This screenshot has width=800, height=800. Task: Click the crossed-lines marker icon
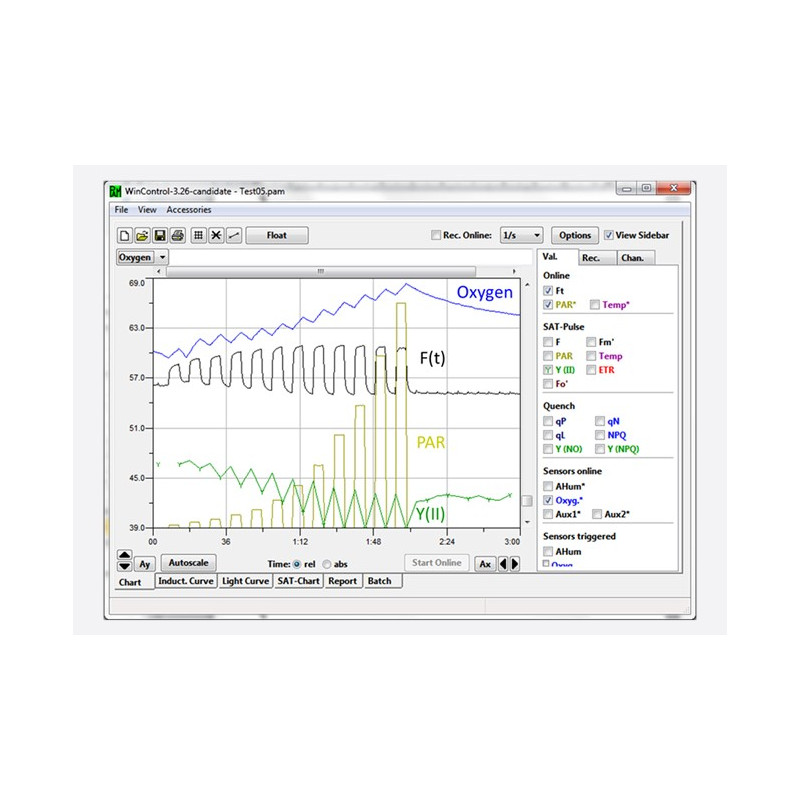(x=215, y=236)
